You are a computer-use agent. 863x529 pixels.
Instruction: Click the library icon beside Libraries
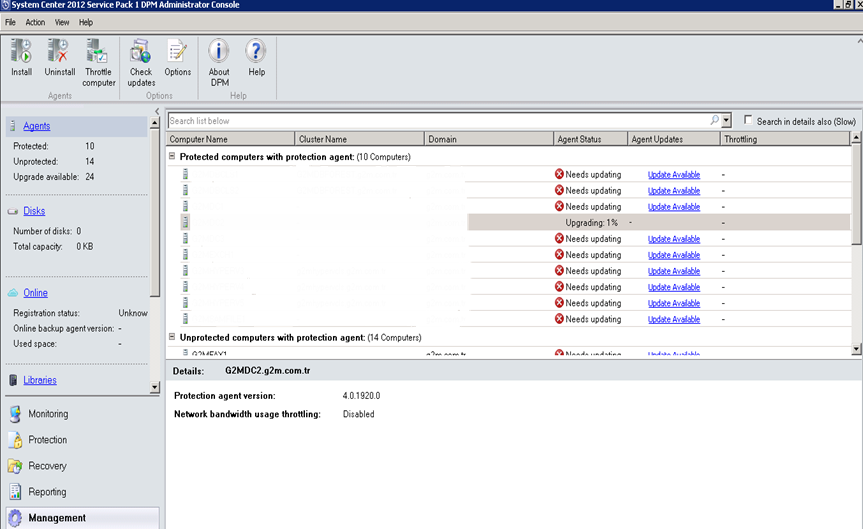(x=13, y=380)
